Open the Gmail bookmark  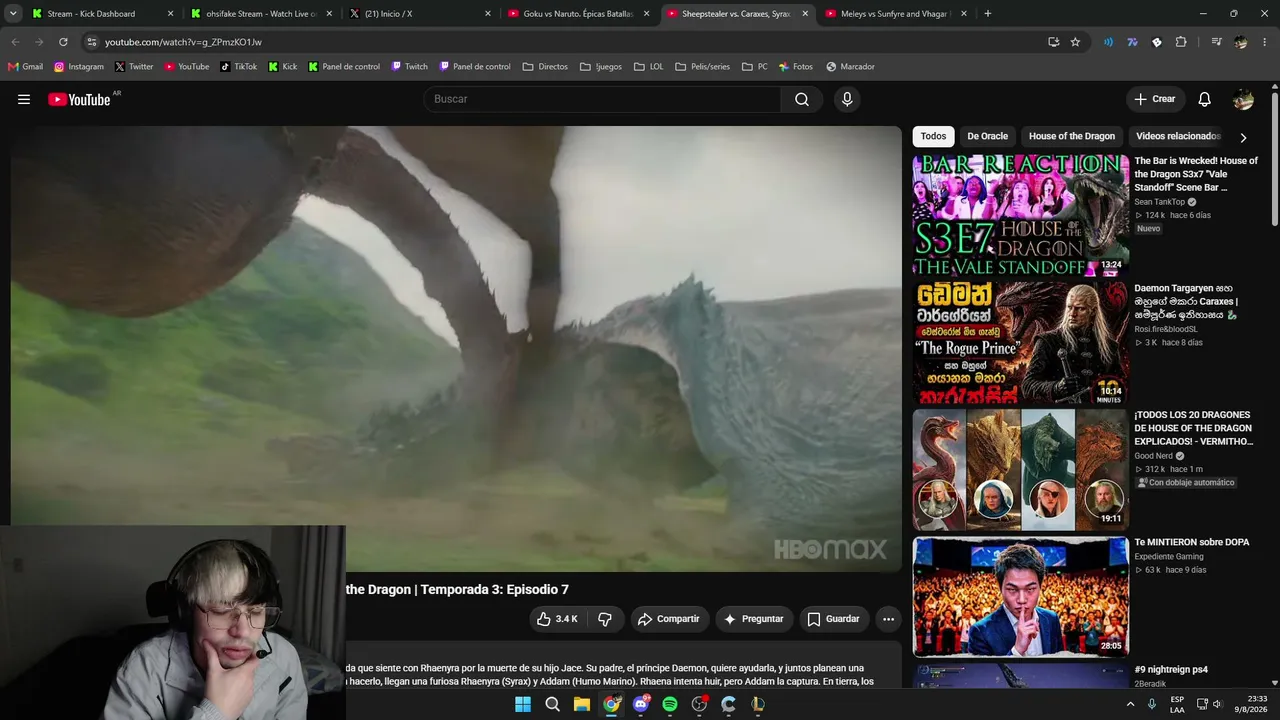[26, 67]
